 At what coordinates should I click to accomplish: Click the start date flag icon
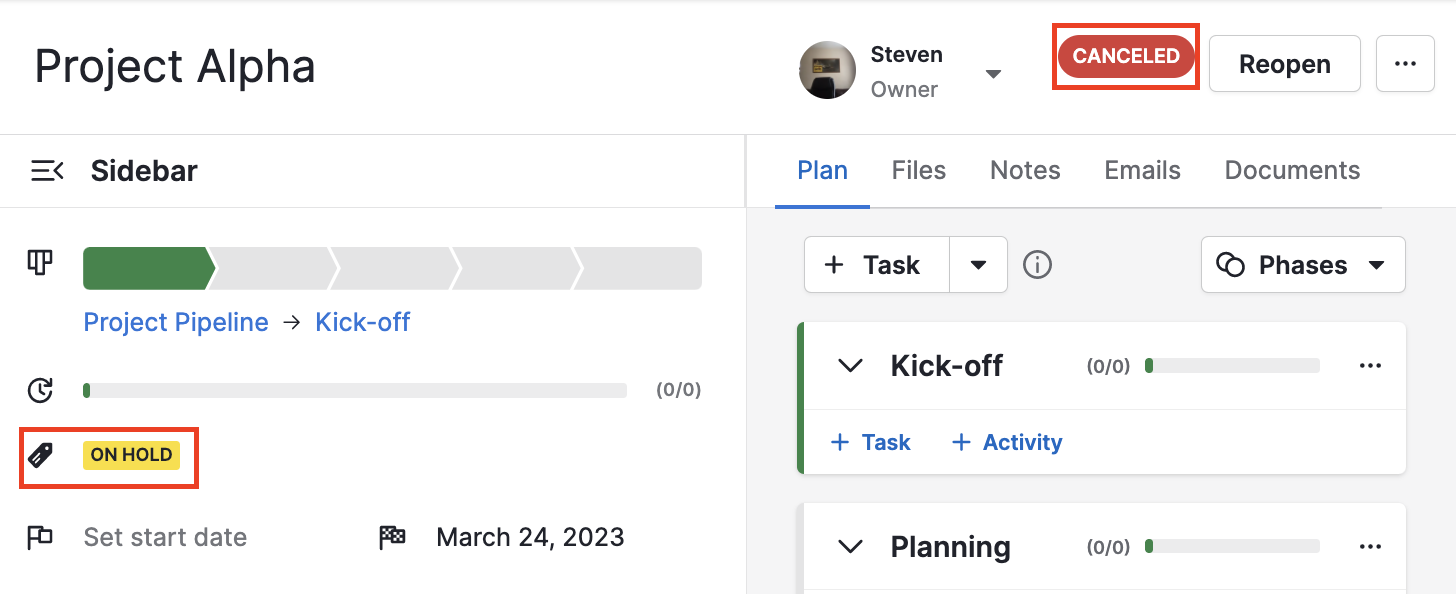coord(40,537)
